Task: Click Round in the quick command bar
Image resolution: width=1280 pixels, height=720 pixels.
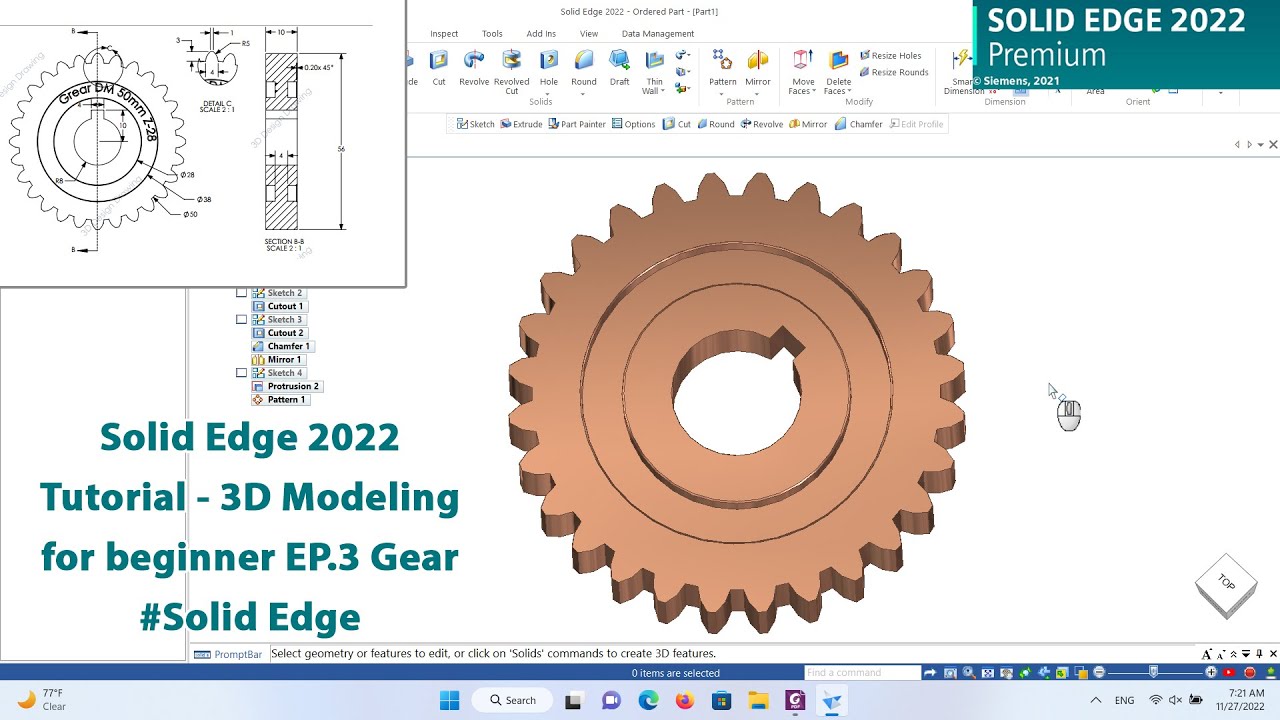Action: pyautogui.click(x=715, y=124)
